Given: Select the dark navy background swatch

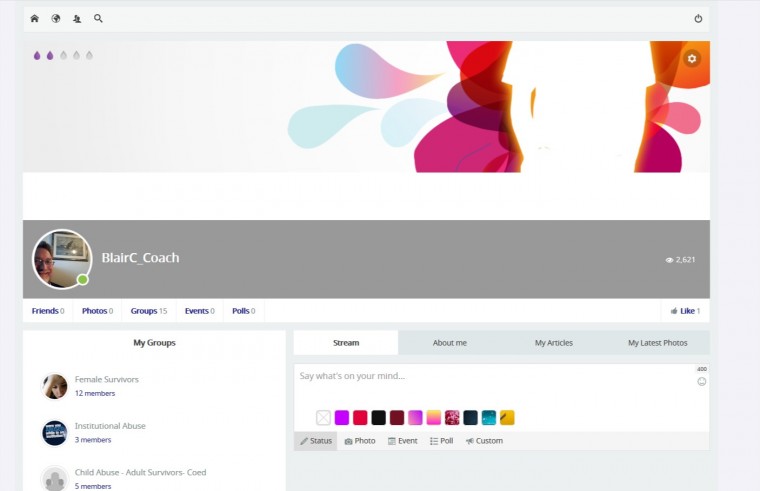Looking at the screenshot, I should click(x=471, y=417).
